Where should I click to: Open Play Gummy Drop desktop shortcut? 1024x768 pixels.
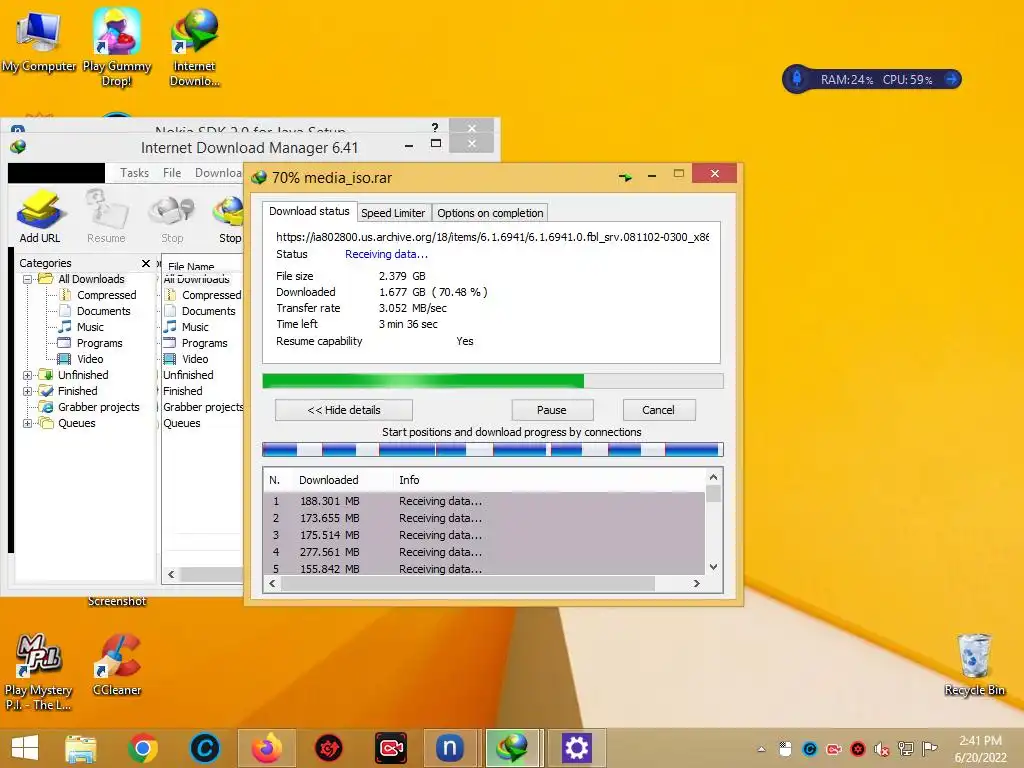click(117, 47)
